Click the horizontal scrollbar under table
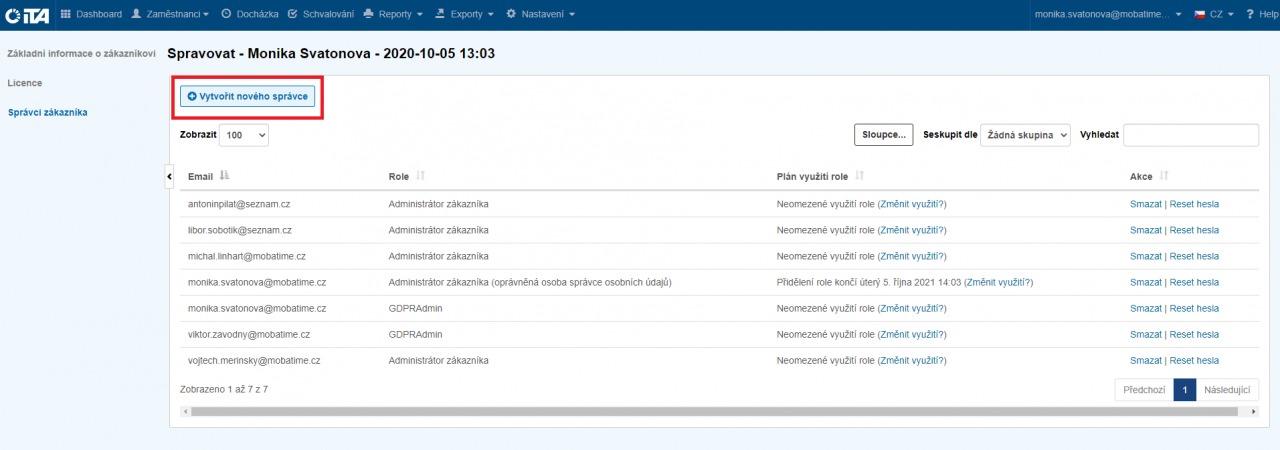Viewport: 1280px width, 450px height. pyautogui.click(x=700, y=411)
